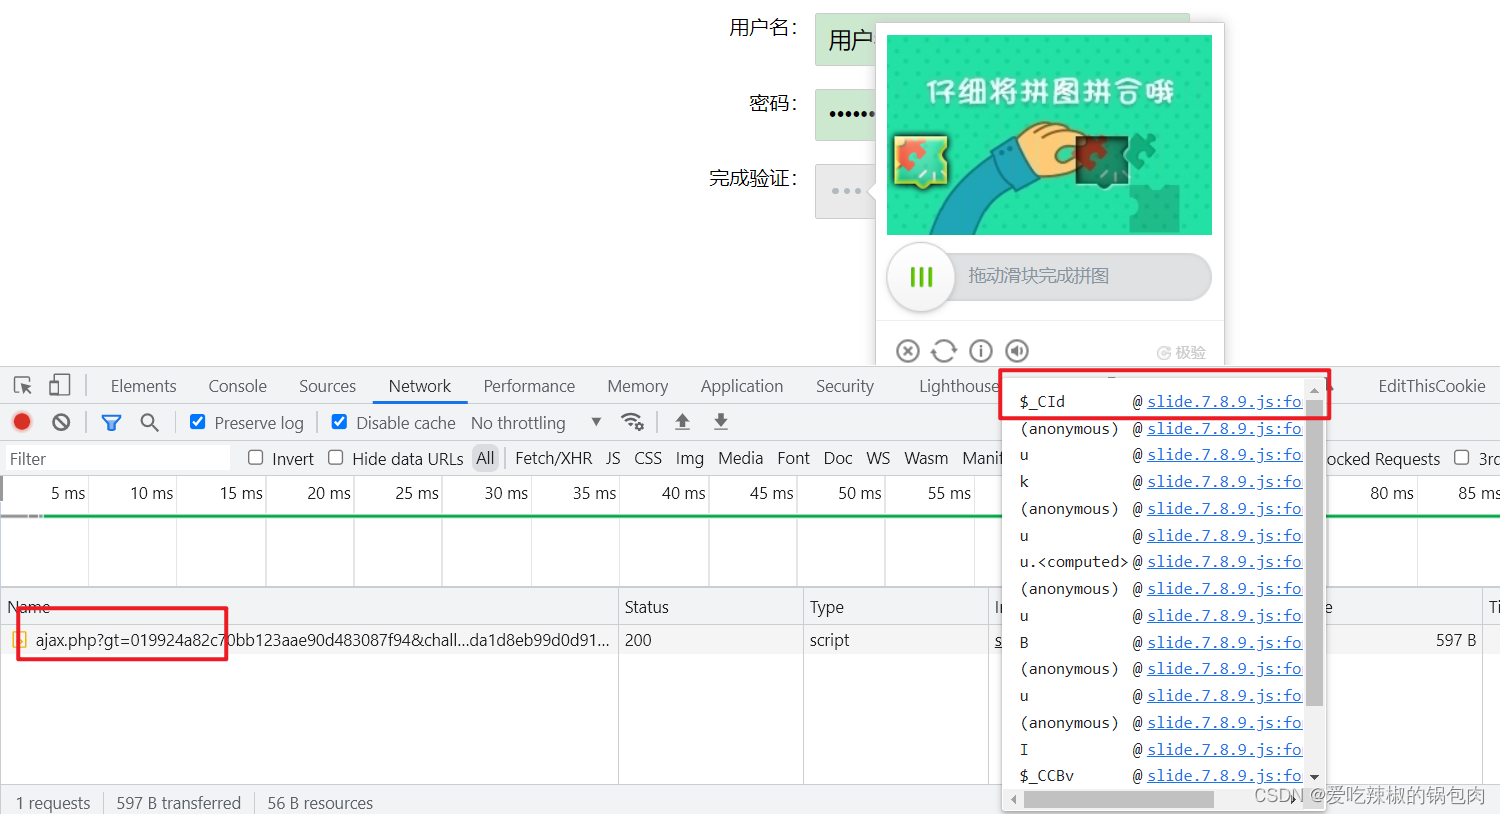Screen dimensions: 1500x814
Task: Open slide.7.8.9.js link for B
Action: (x=1224, y=642)
